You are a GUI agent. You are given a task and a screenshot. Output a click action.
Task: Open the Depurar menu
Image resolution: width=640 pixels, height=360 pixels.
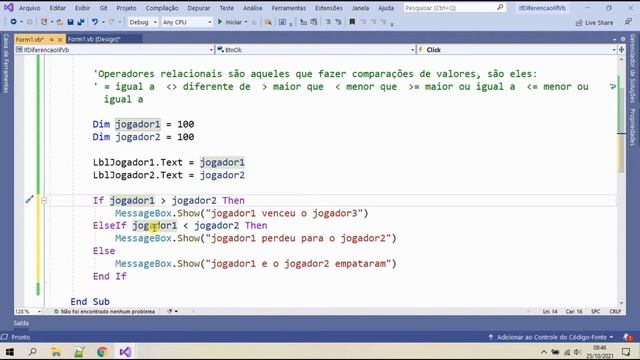pyautogui.click(x=199, y=8)
